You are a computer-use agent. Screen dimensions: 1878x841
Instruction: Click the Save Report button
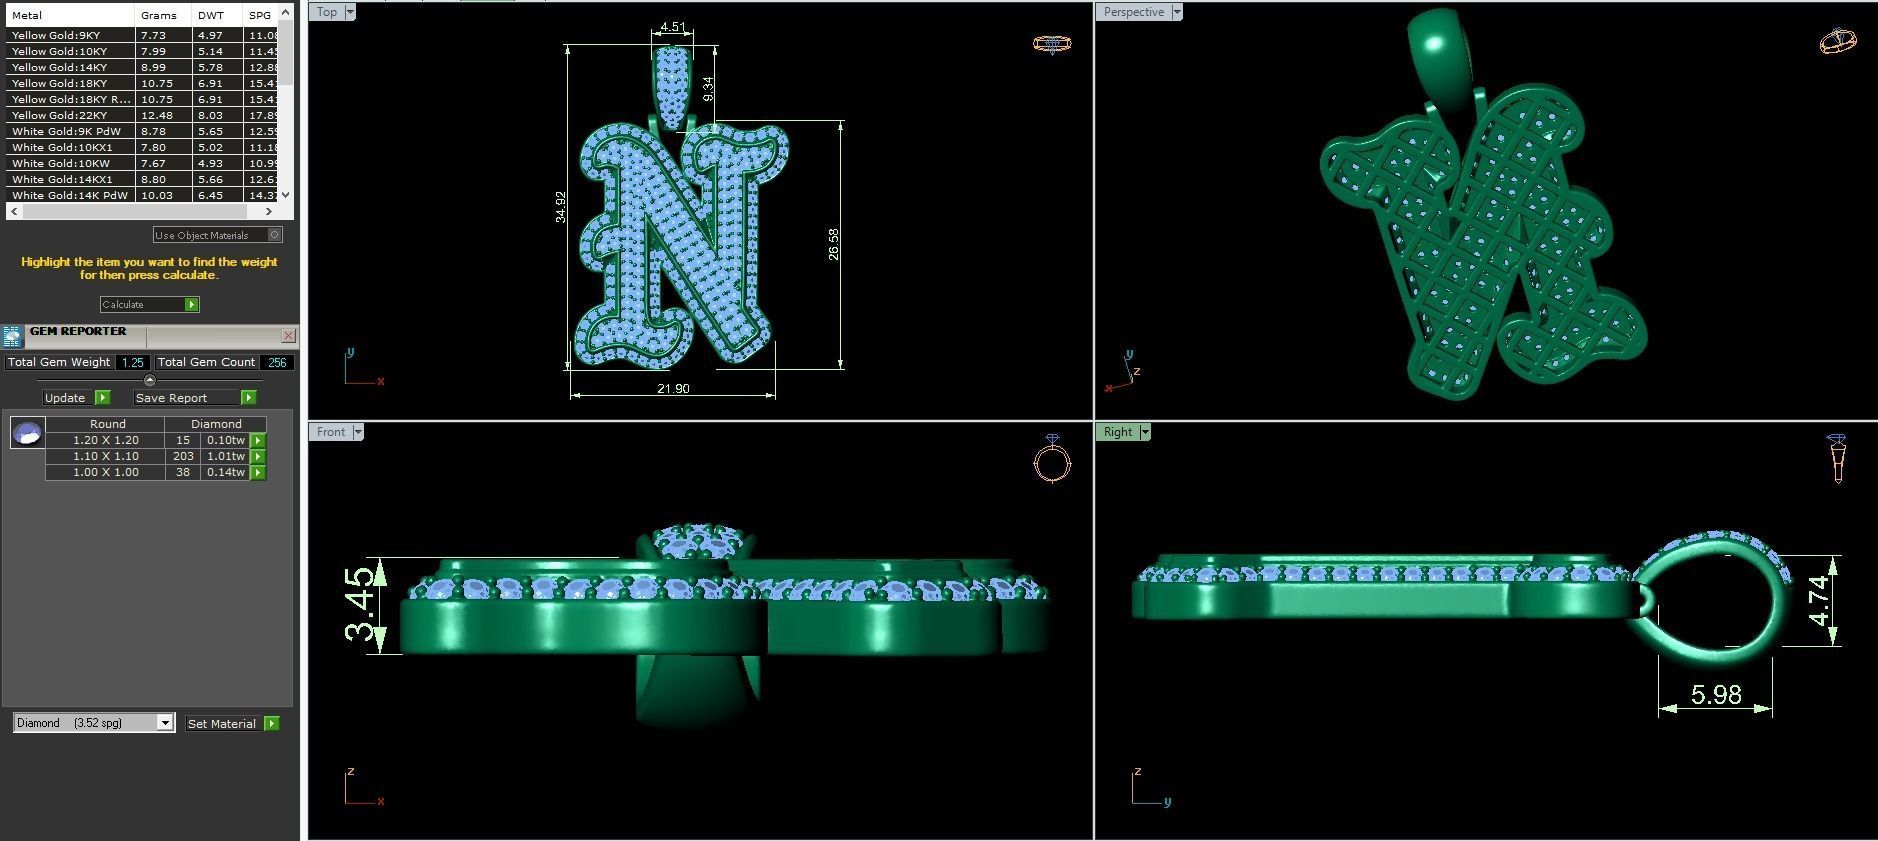coord(187,398)
